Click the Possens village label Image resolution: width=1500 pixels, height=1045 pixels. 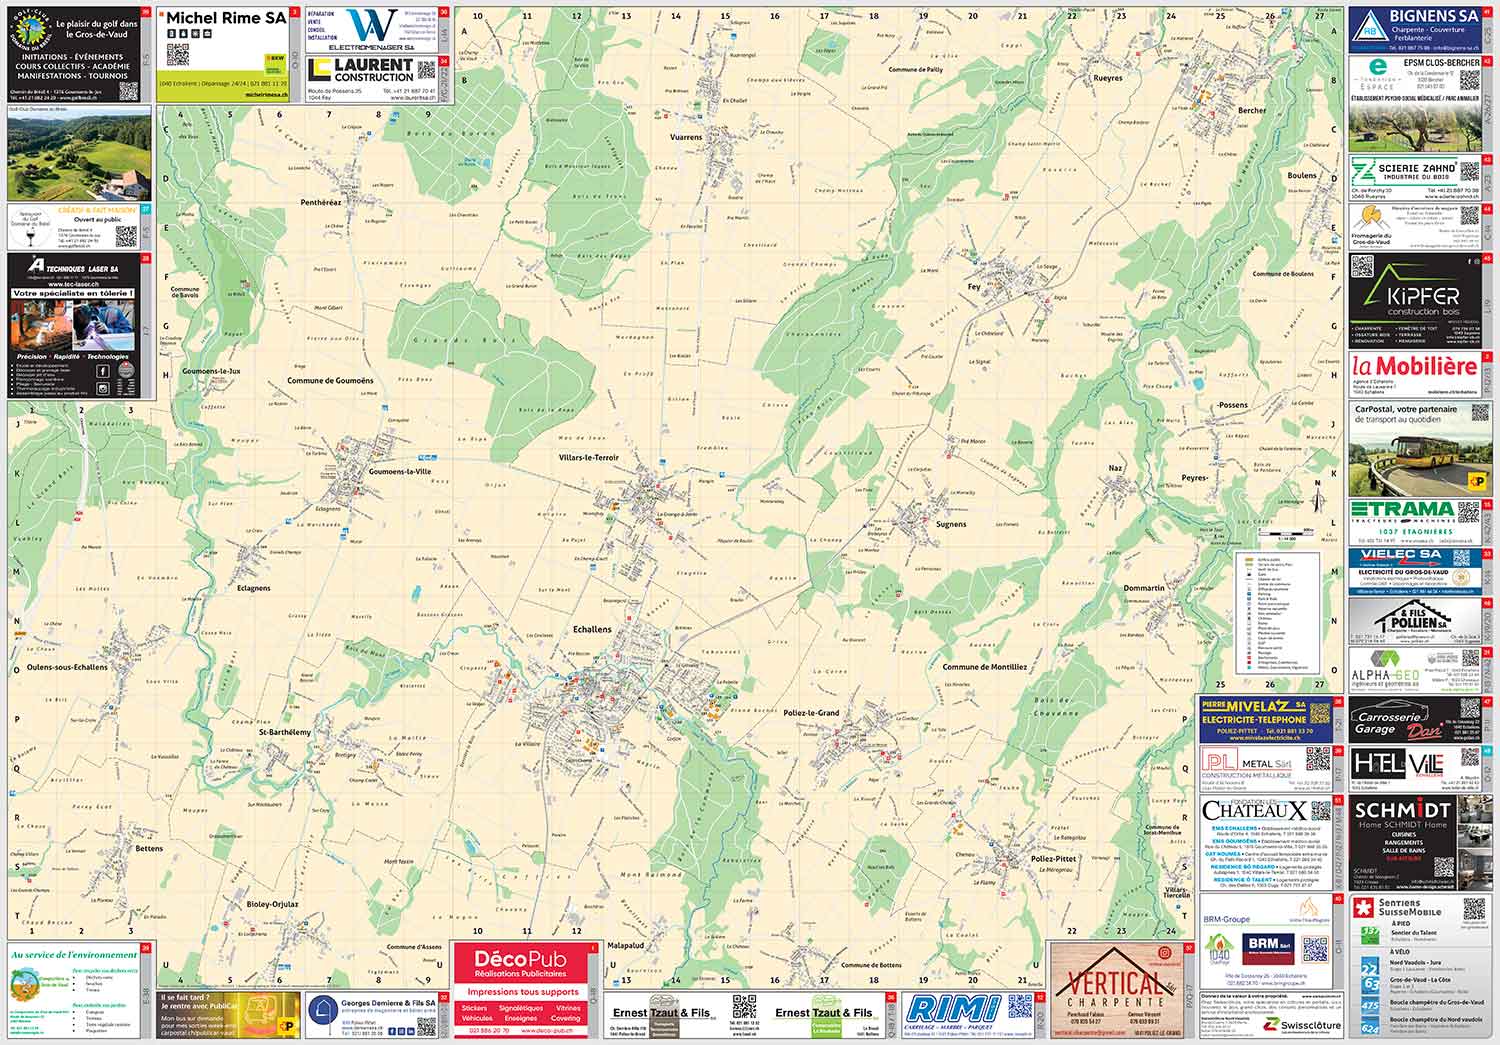pyautogui.click(x=1232, y=405)
